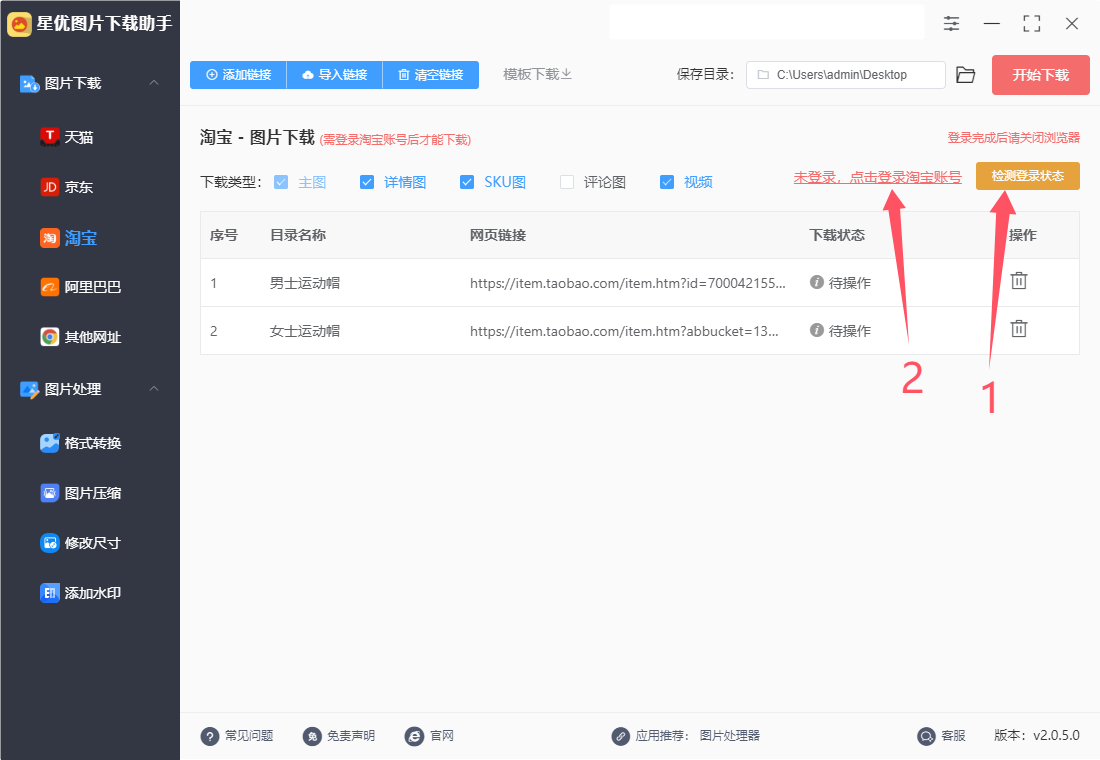
Task: Click the version v2.0.5.0 label
Action: click(x=1037, y=735)
